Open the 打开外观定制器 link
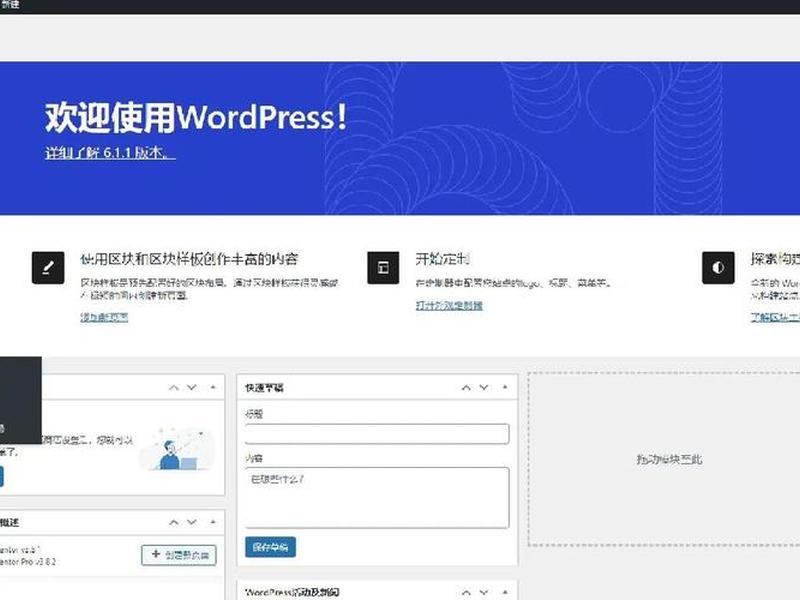Screen dimensions: 800x600 click(449, 305)
